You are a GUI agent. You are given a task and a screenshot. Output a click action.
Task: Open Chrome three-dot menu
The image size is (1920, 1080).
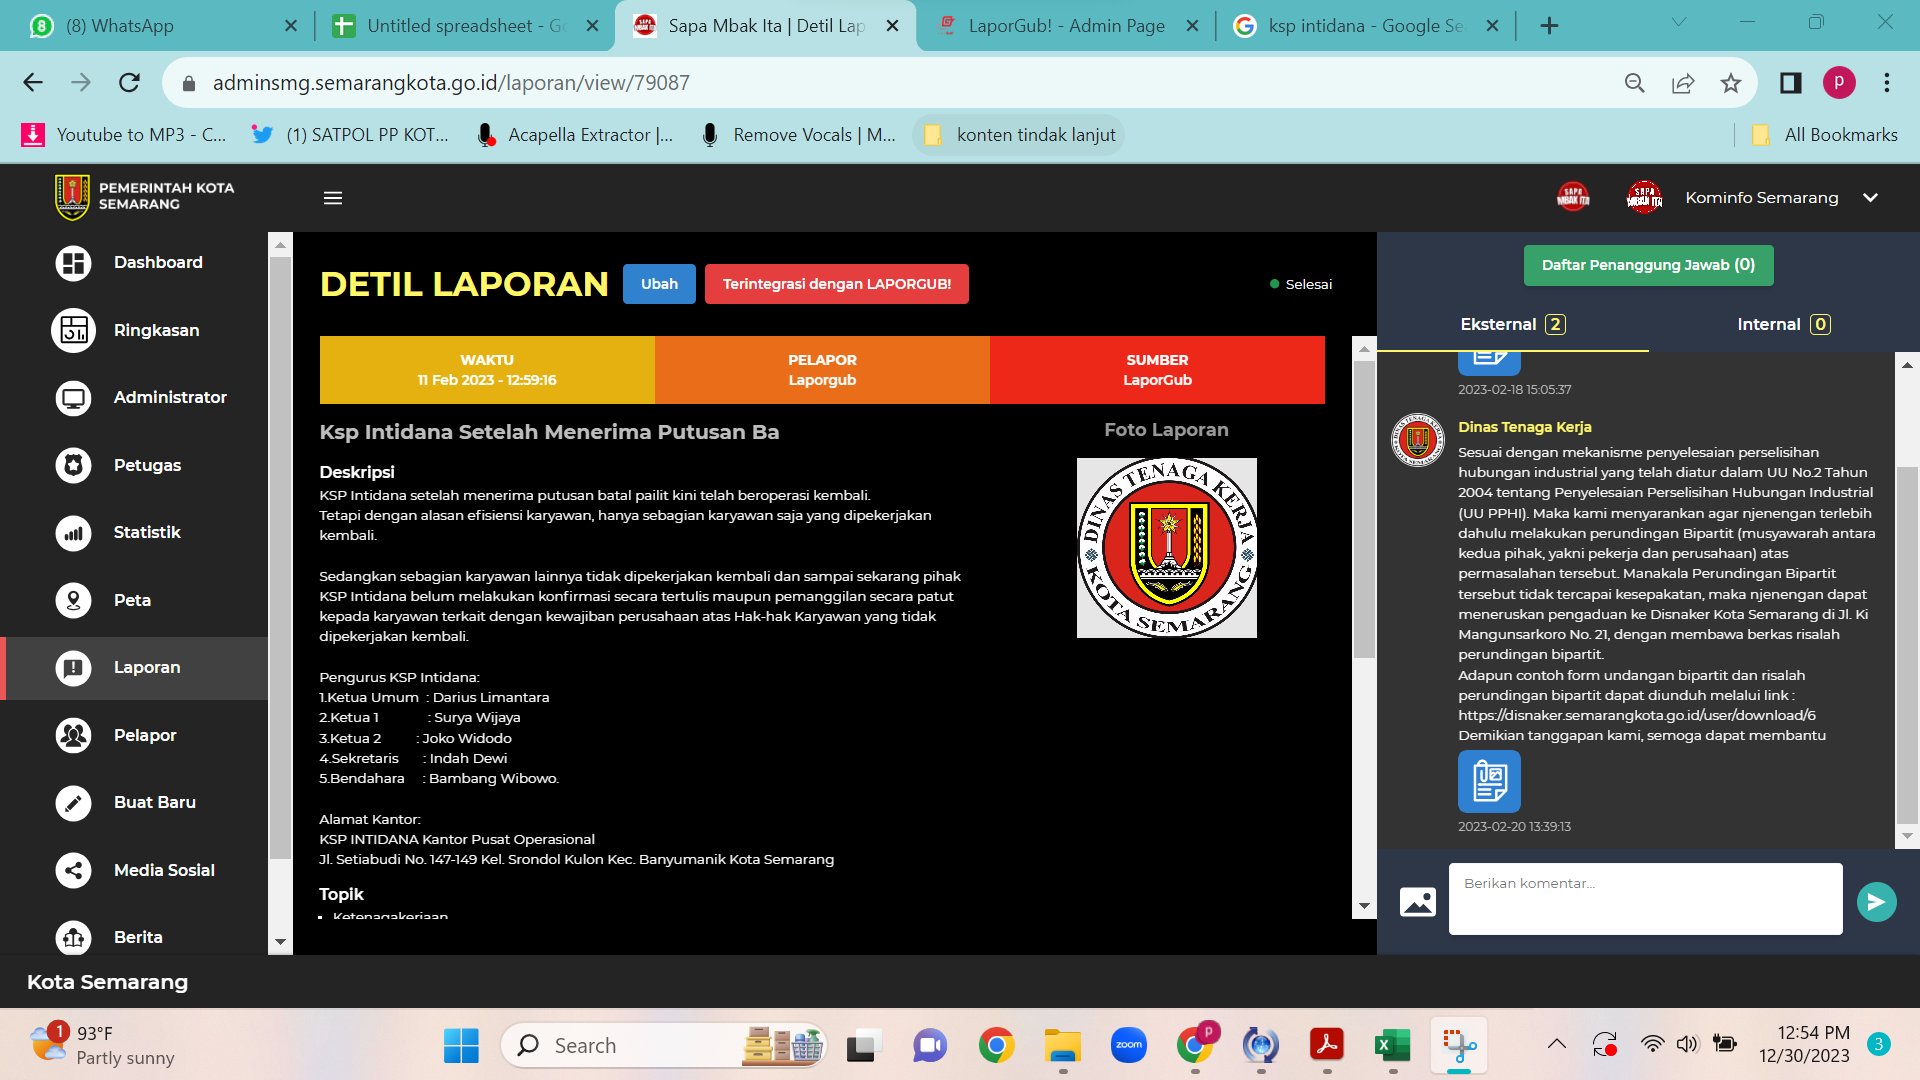point(1887,83)
